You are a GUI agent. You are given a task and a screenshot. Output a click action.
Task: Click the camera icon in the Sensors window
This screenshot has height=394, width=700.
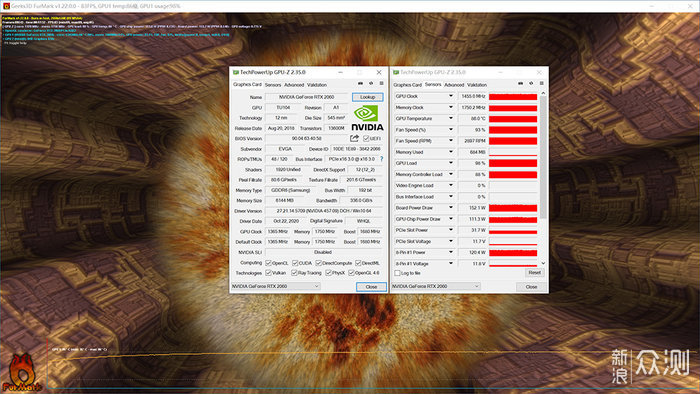point(520,83)
